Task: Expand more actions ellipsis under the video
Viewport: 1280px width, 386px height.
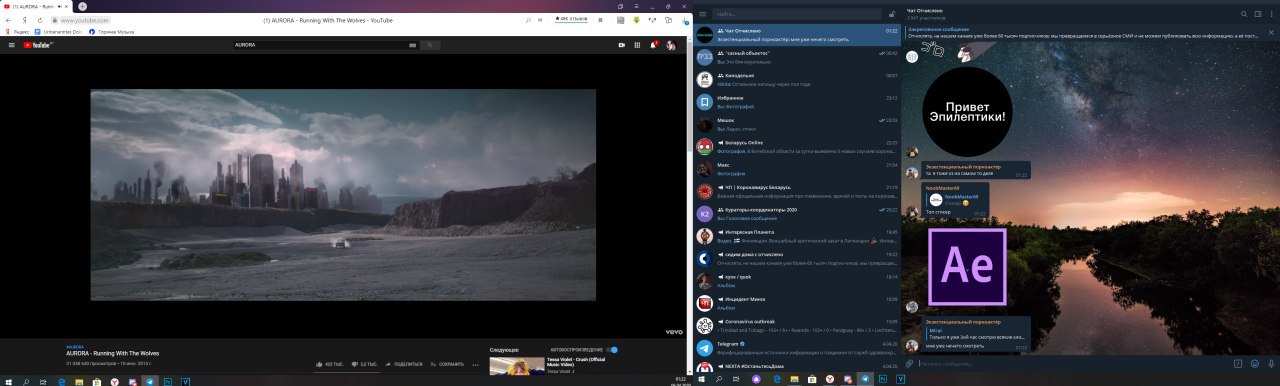Action: (x=476, y=364)
